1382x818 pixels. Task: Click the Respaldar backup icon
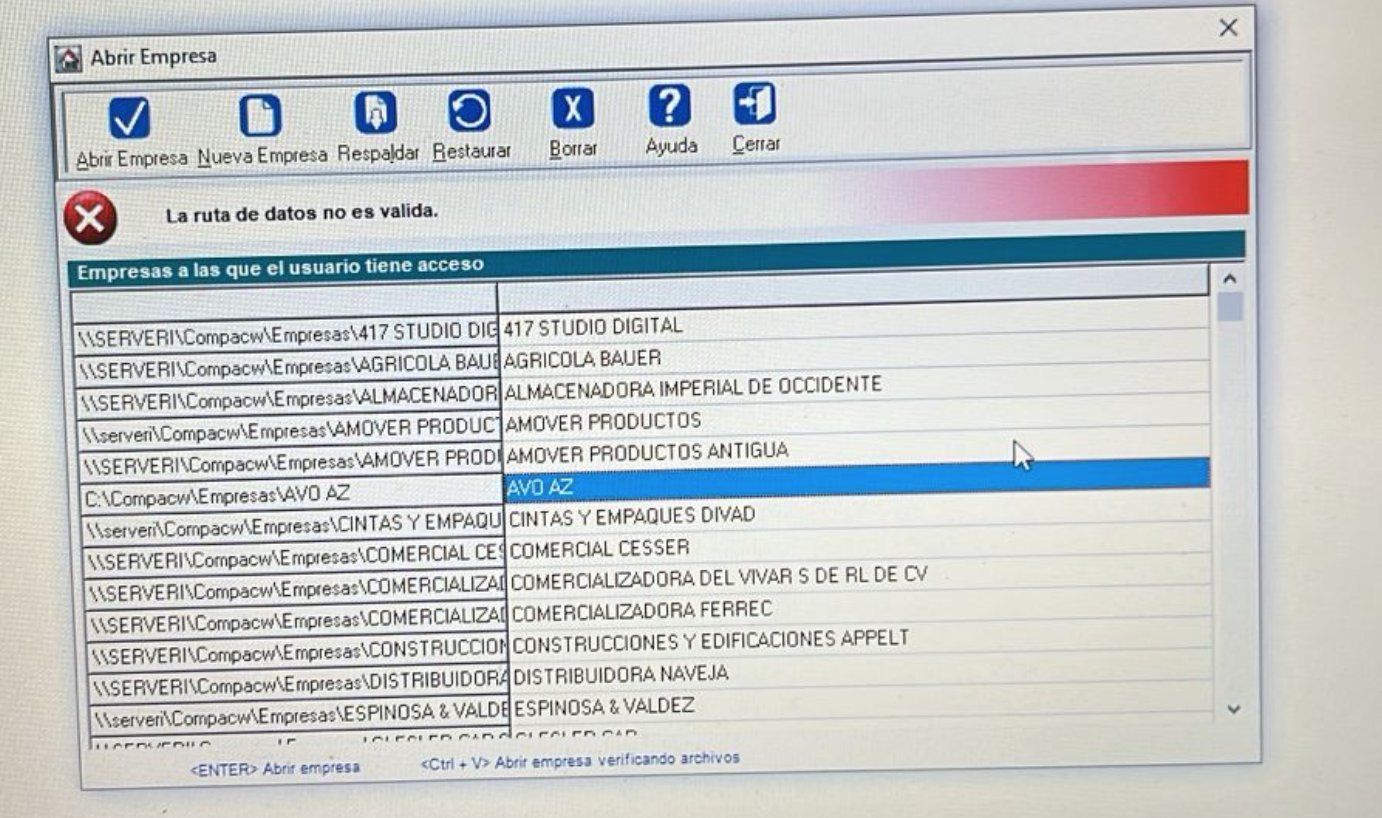376,113
